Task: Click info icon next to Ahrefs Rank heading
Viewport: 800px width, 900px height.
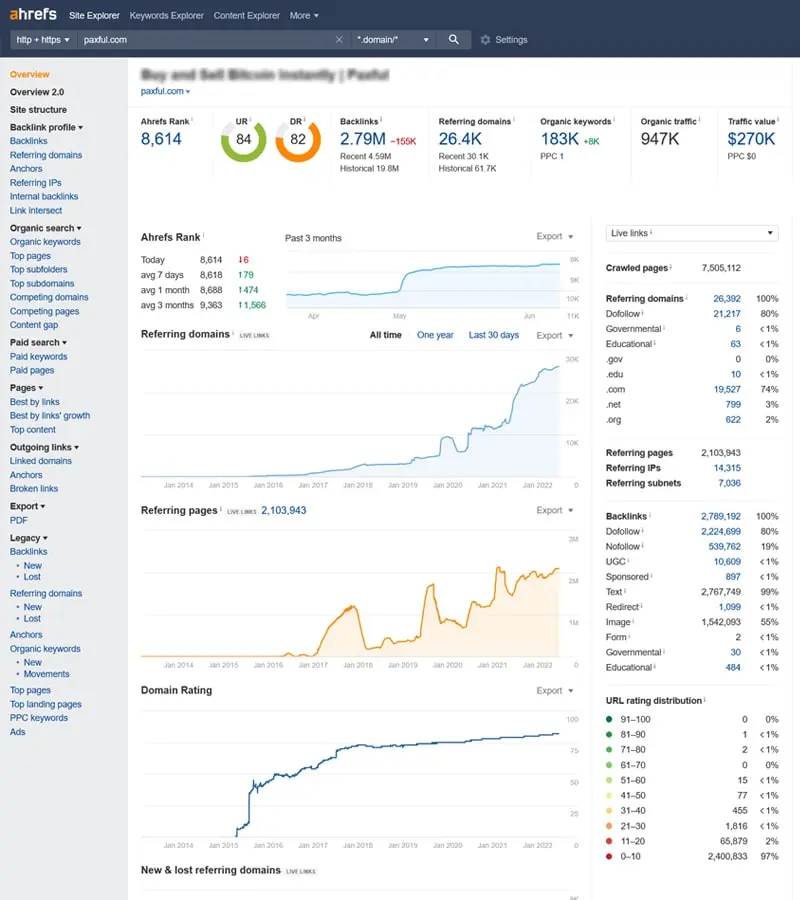Action: point(203,235)
